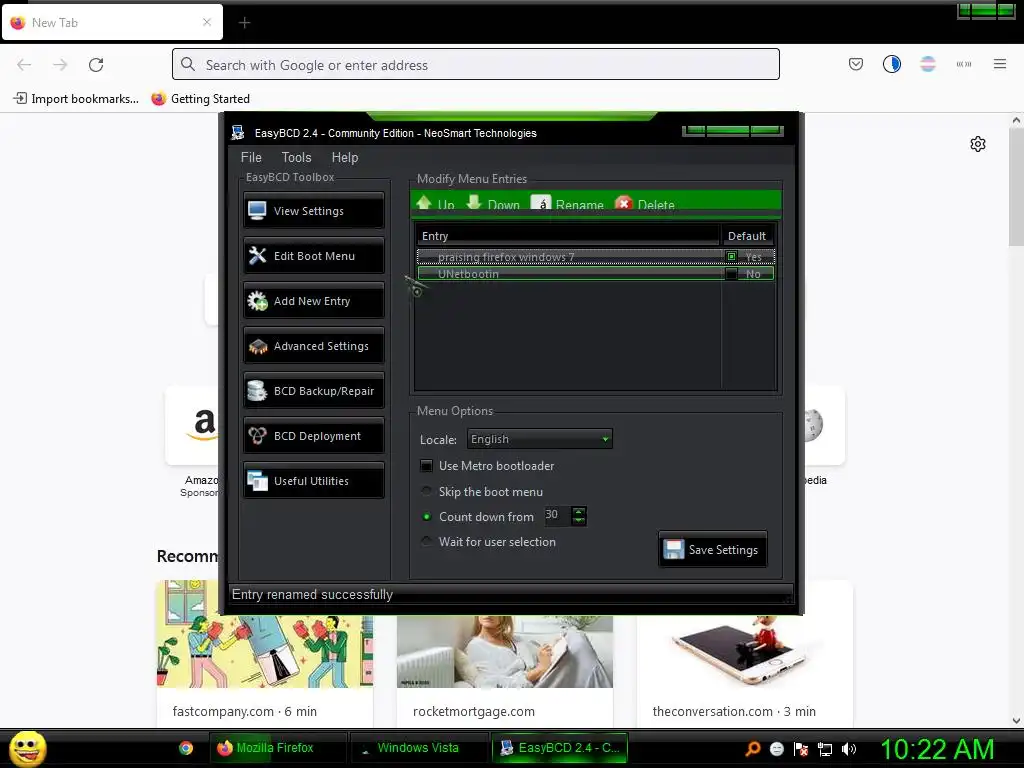Open the Locale dropdown
This screenshot has width=1024, height=768.
tap(539, 439)
